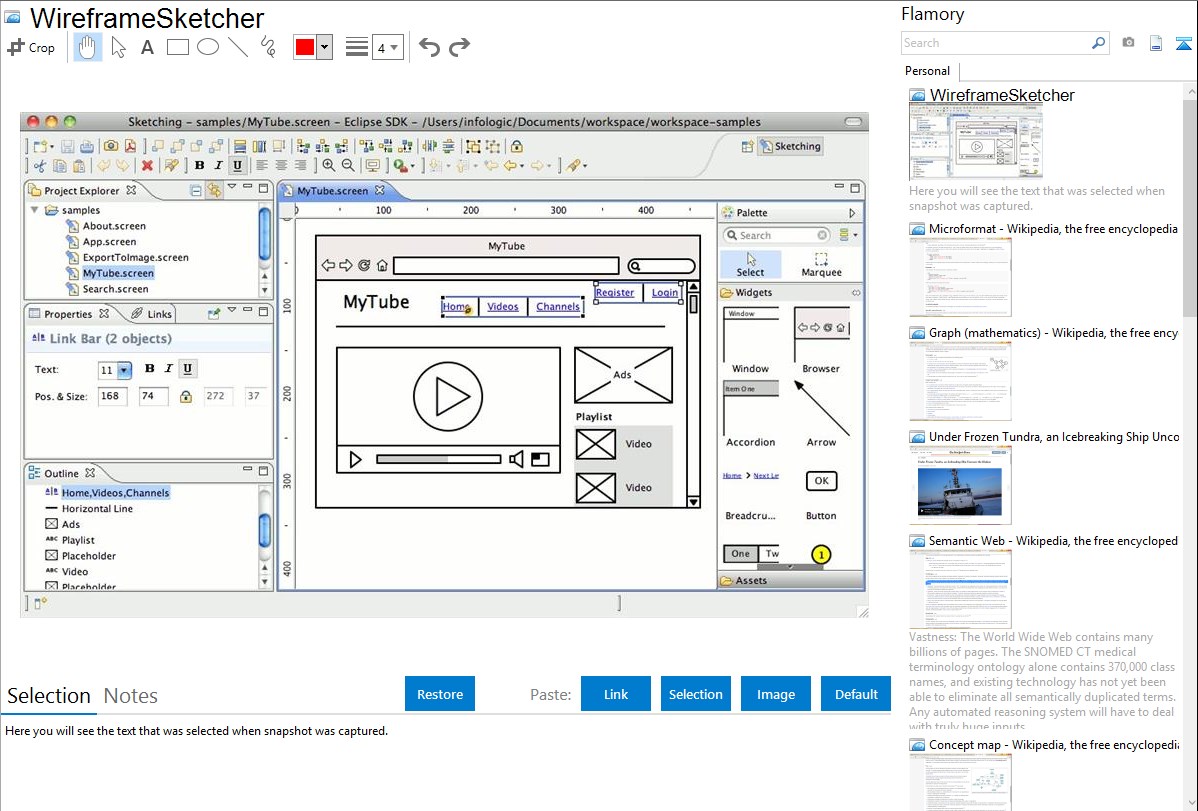The image size is (1198, 811).
Task: Paste as Link button
Action: coord(616,694)
